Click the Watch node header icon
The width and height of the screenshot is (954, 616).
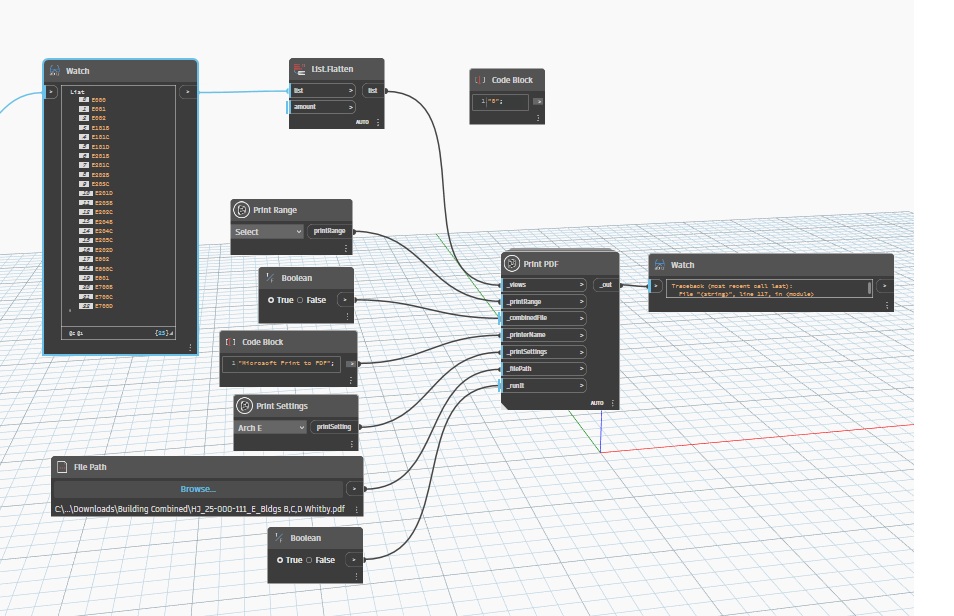point(55,70)
